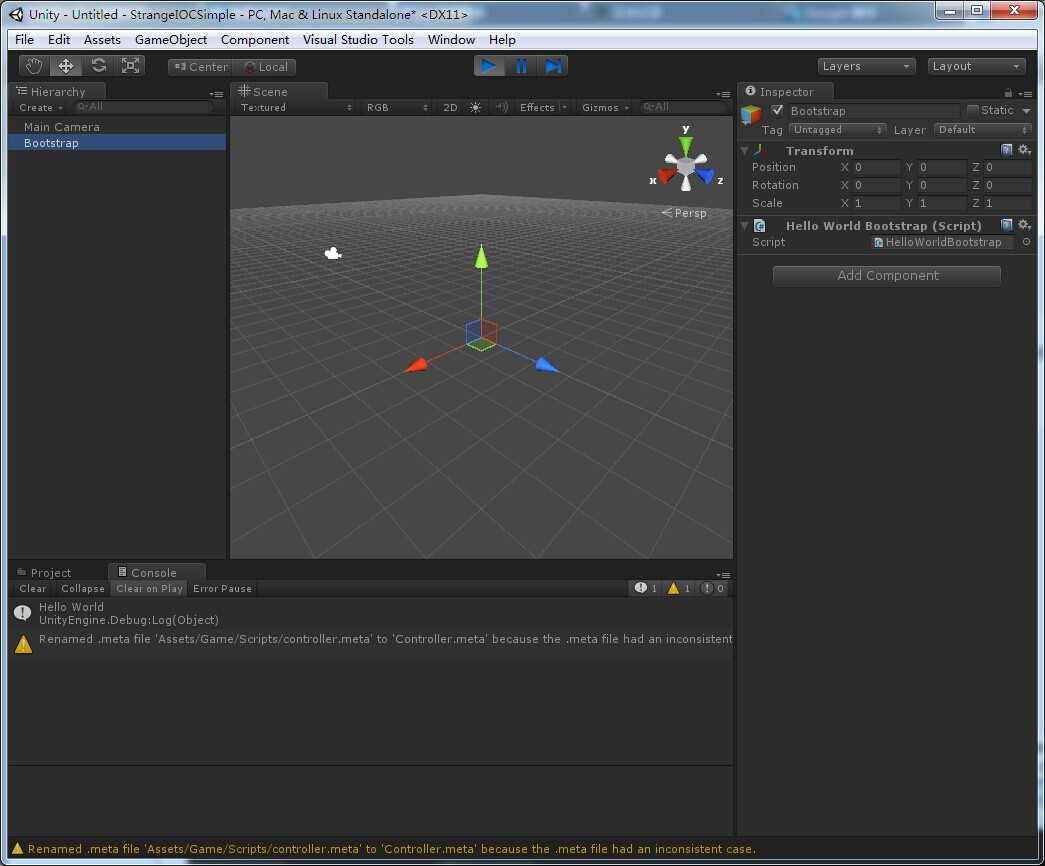Open the Layer Default dropdown

[x=983, y=129]
